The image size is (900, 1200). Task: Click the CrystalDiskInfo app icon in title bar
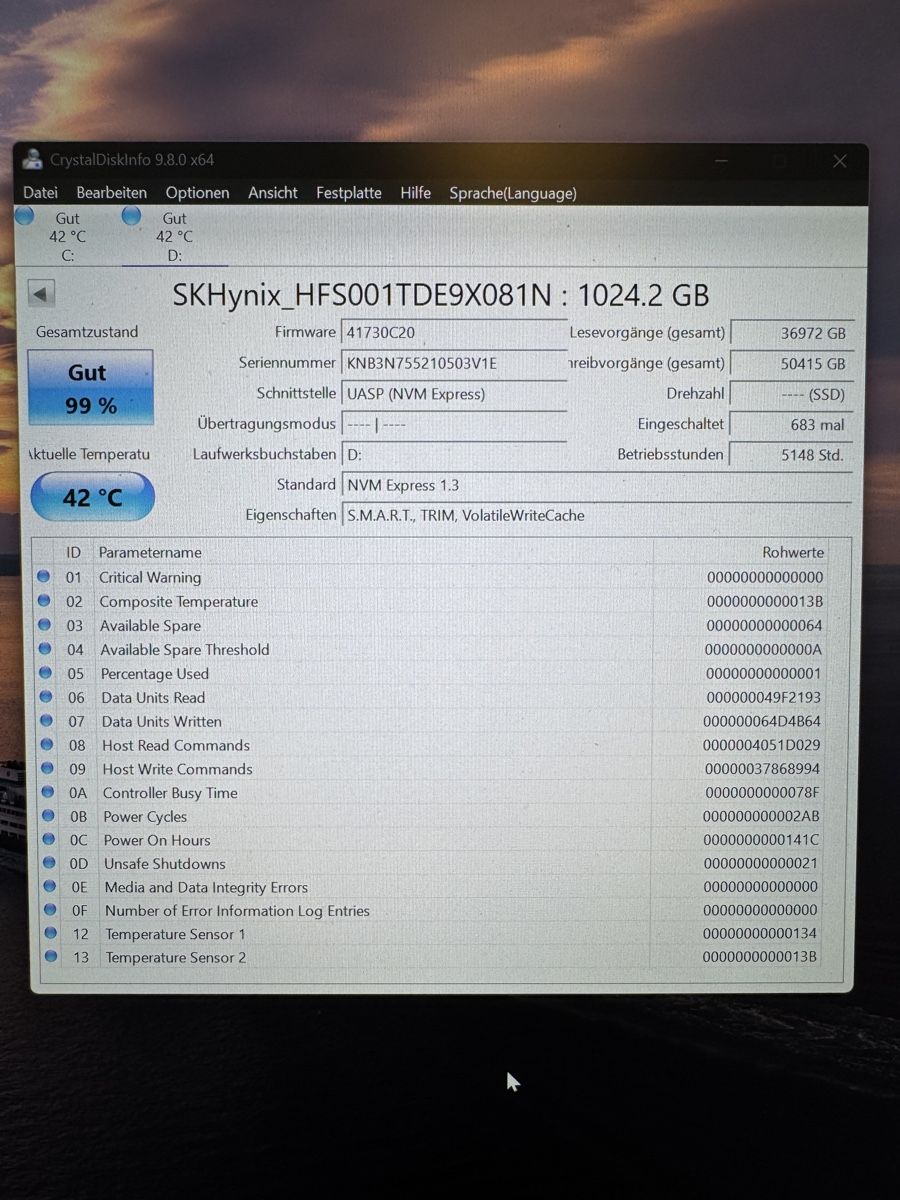(x=33, y=159)
